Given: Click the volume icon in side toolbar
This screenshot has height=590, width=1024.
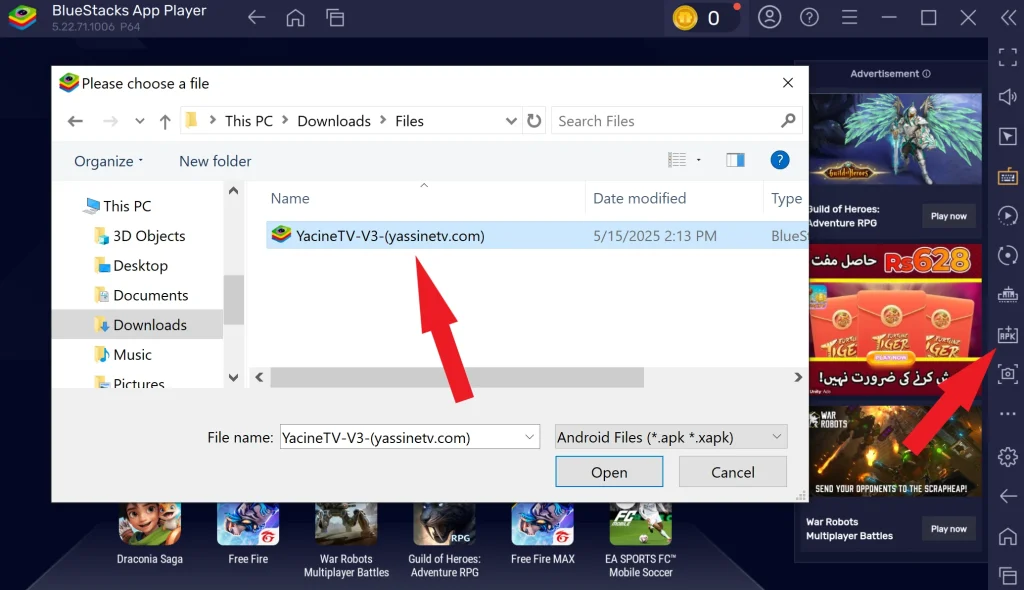Looking at the screenshot, I should tap(1008, 97).
